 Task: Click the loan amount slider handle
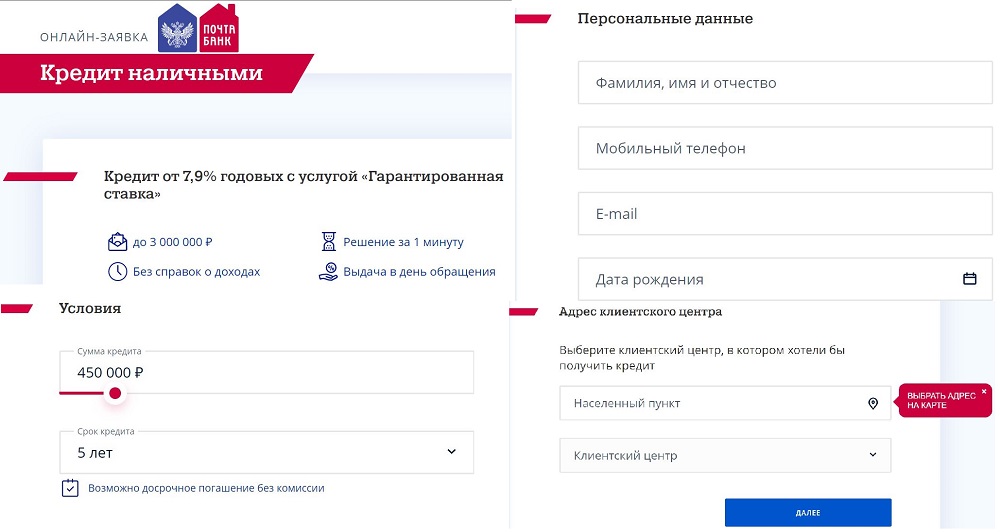pyautogui.click(x=115, y=394)
